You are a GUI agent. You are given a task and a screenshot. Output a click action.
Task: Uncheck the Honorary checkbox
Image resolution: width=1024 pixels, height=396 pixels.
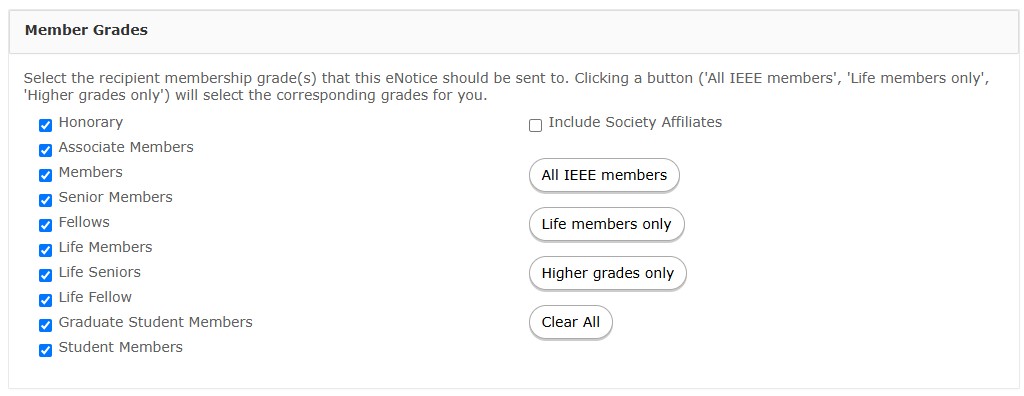click(45, 125)
